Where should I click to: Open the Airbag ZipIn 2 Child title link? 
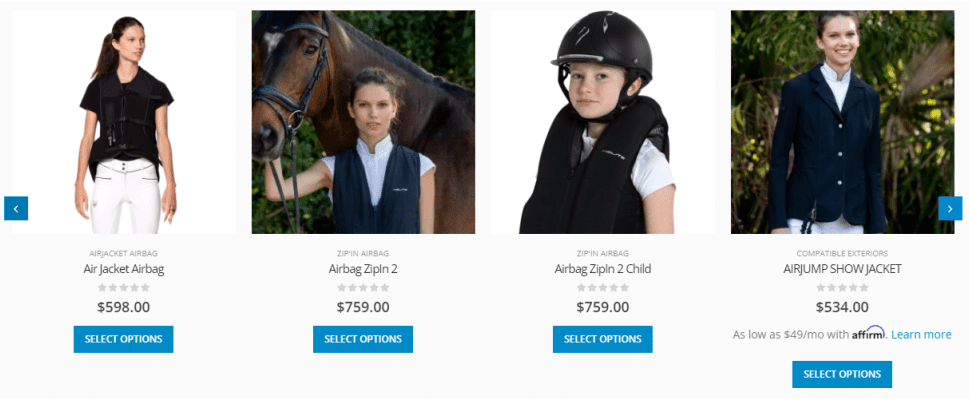tap(603, 269)
